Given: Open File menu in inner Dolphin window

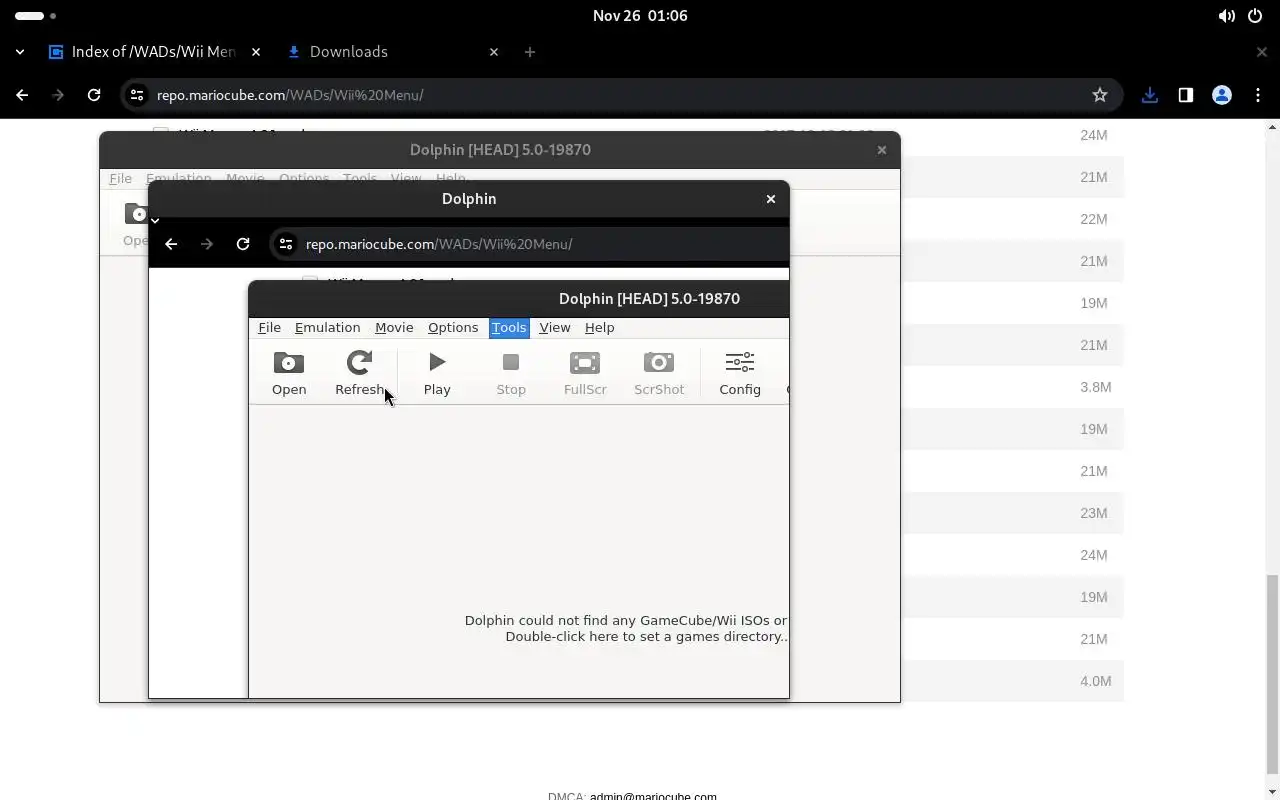Looking at the screenshot, I should click(269, 328).
